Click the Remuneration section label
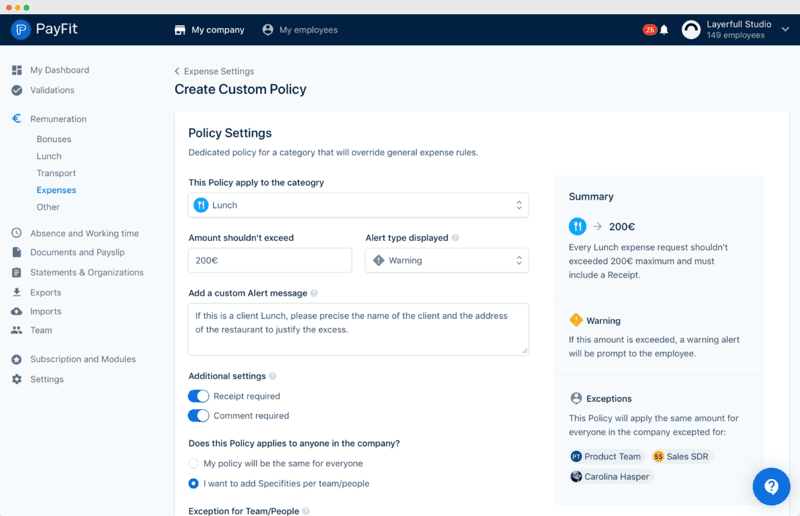This screenshot has width=800, height=516. pyautogui.click(x=58, y=119)
